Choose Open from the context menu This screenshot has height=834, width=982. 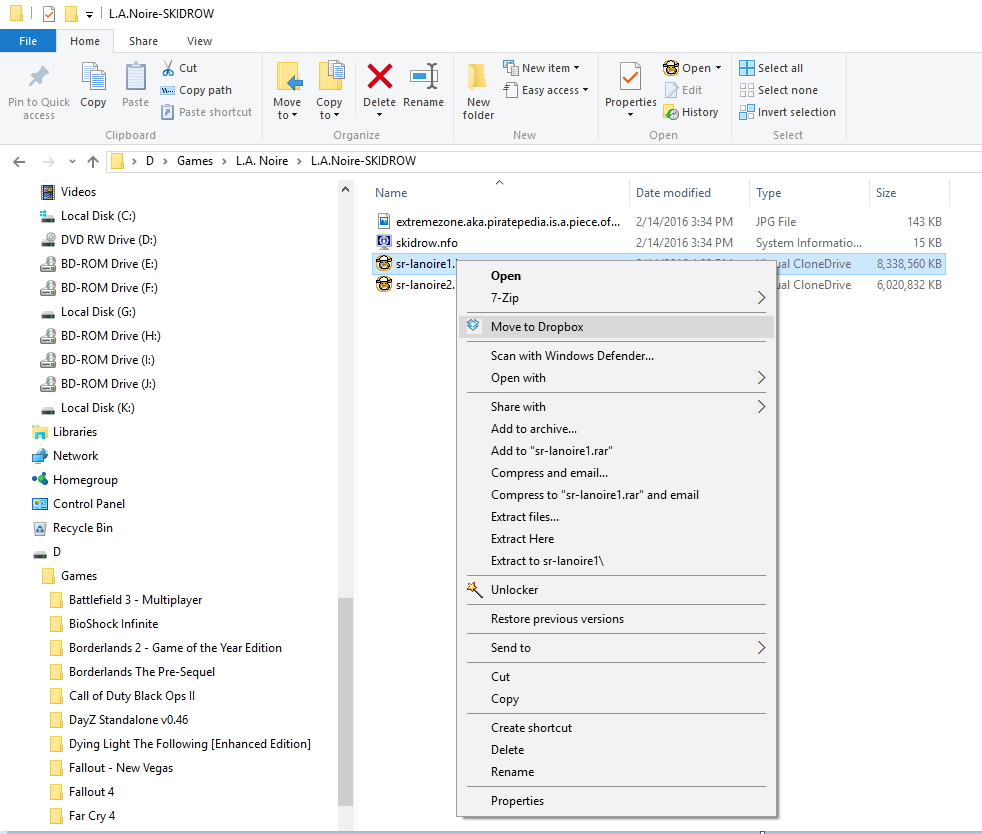(616, 276)
